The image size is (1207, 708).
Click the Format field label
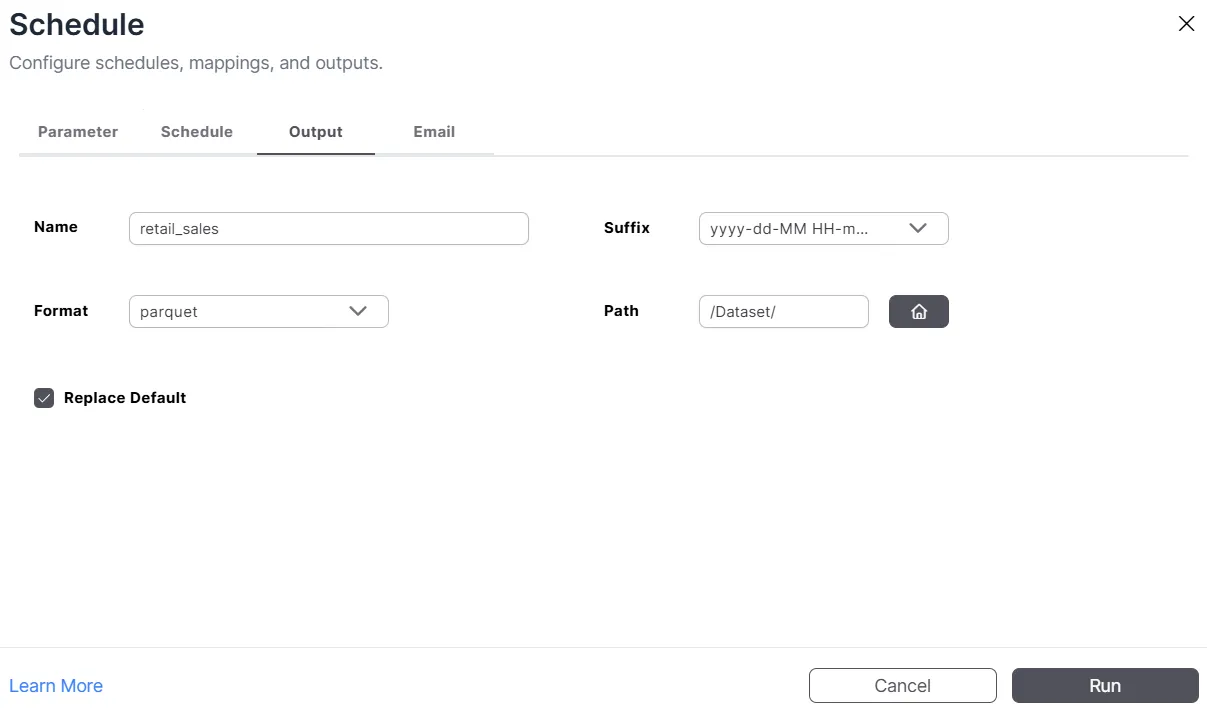[x=61, y=311]
